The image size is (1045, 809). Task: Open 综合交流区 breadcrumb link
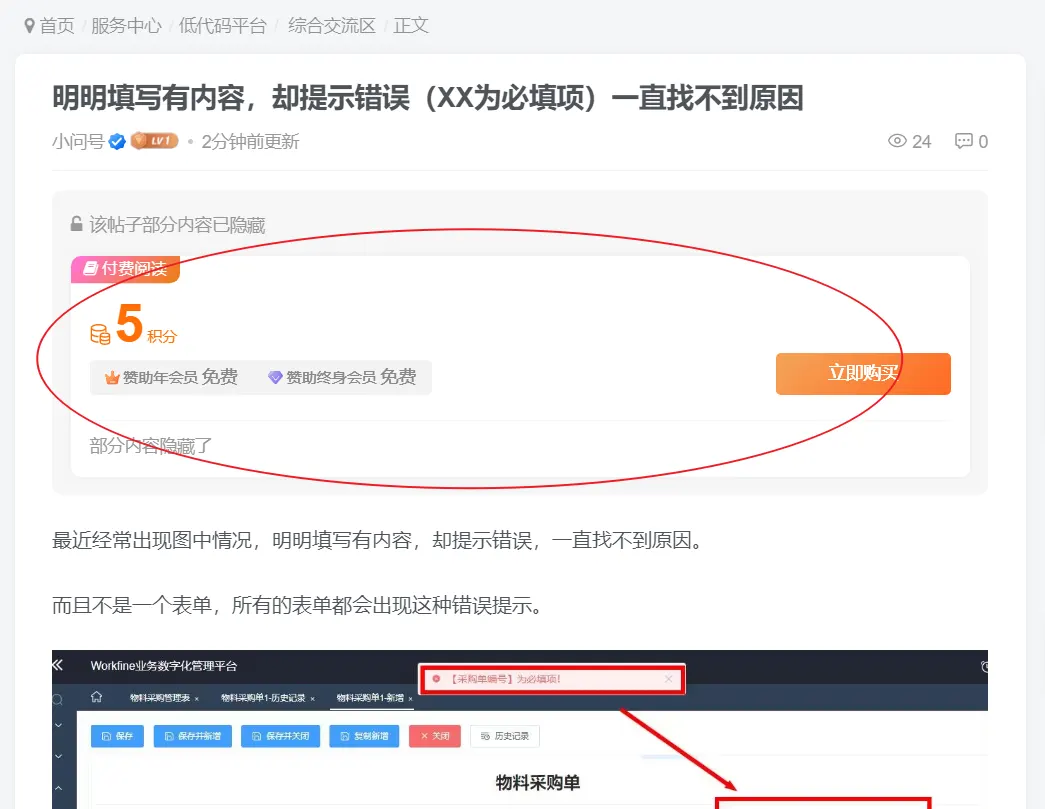pos(332,26)
